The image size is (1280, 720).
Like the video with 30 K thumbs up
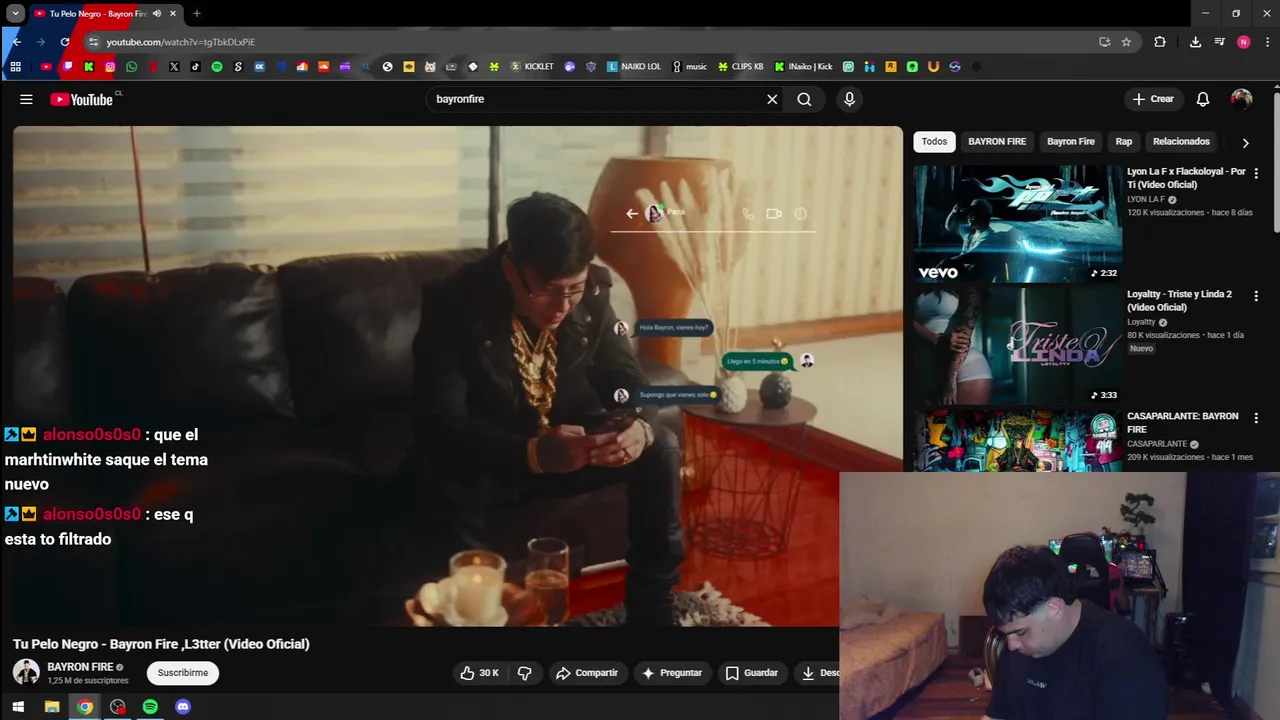click(479, 673)
